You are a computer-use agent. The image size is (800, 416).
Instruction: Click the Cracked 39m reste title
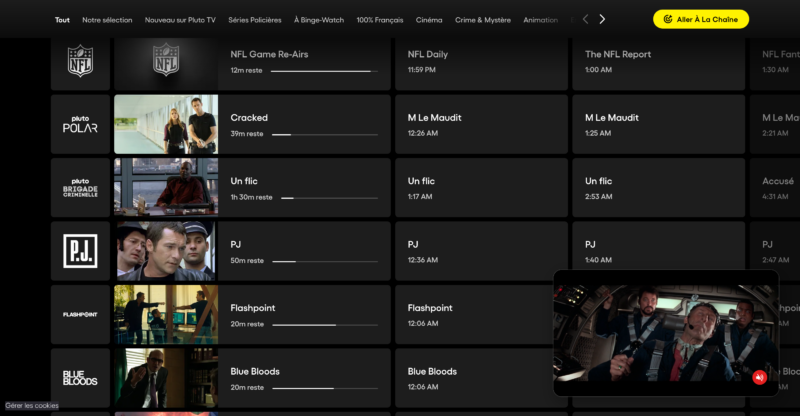click(x=249, y=117)
